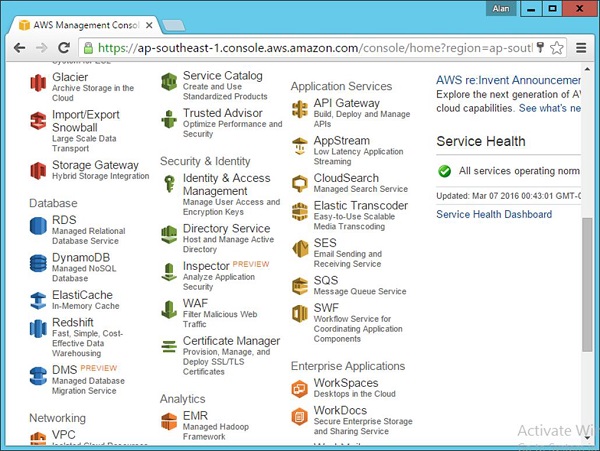The width and height of the screenshot is (600, 451).
Task: Click the scrollbar up arrow
Action: coord(587,69)
